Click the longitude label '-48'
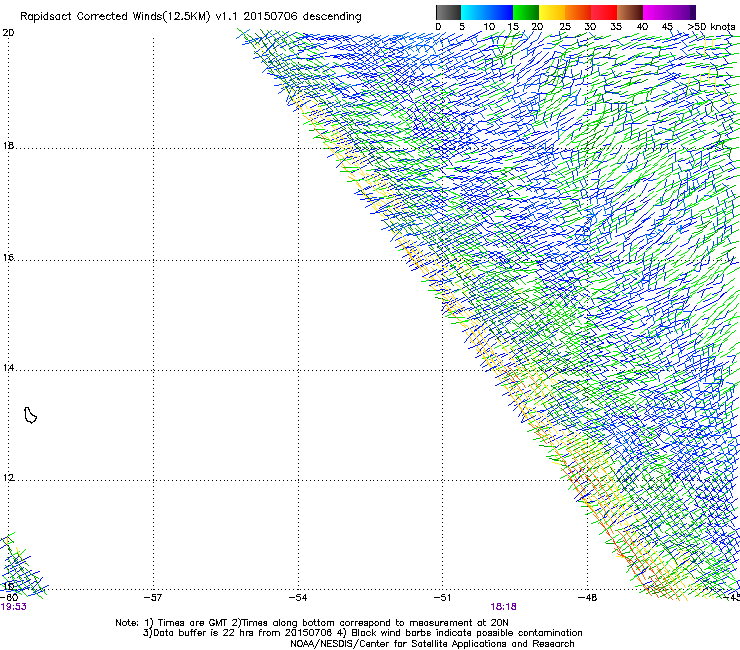This screenshot has width=740, height=650. [587, 598]
